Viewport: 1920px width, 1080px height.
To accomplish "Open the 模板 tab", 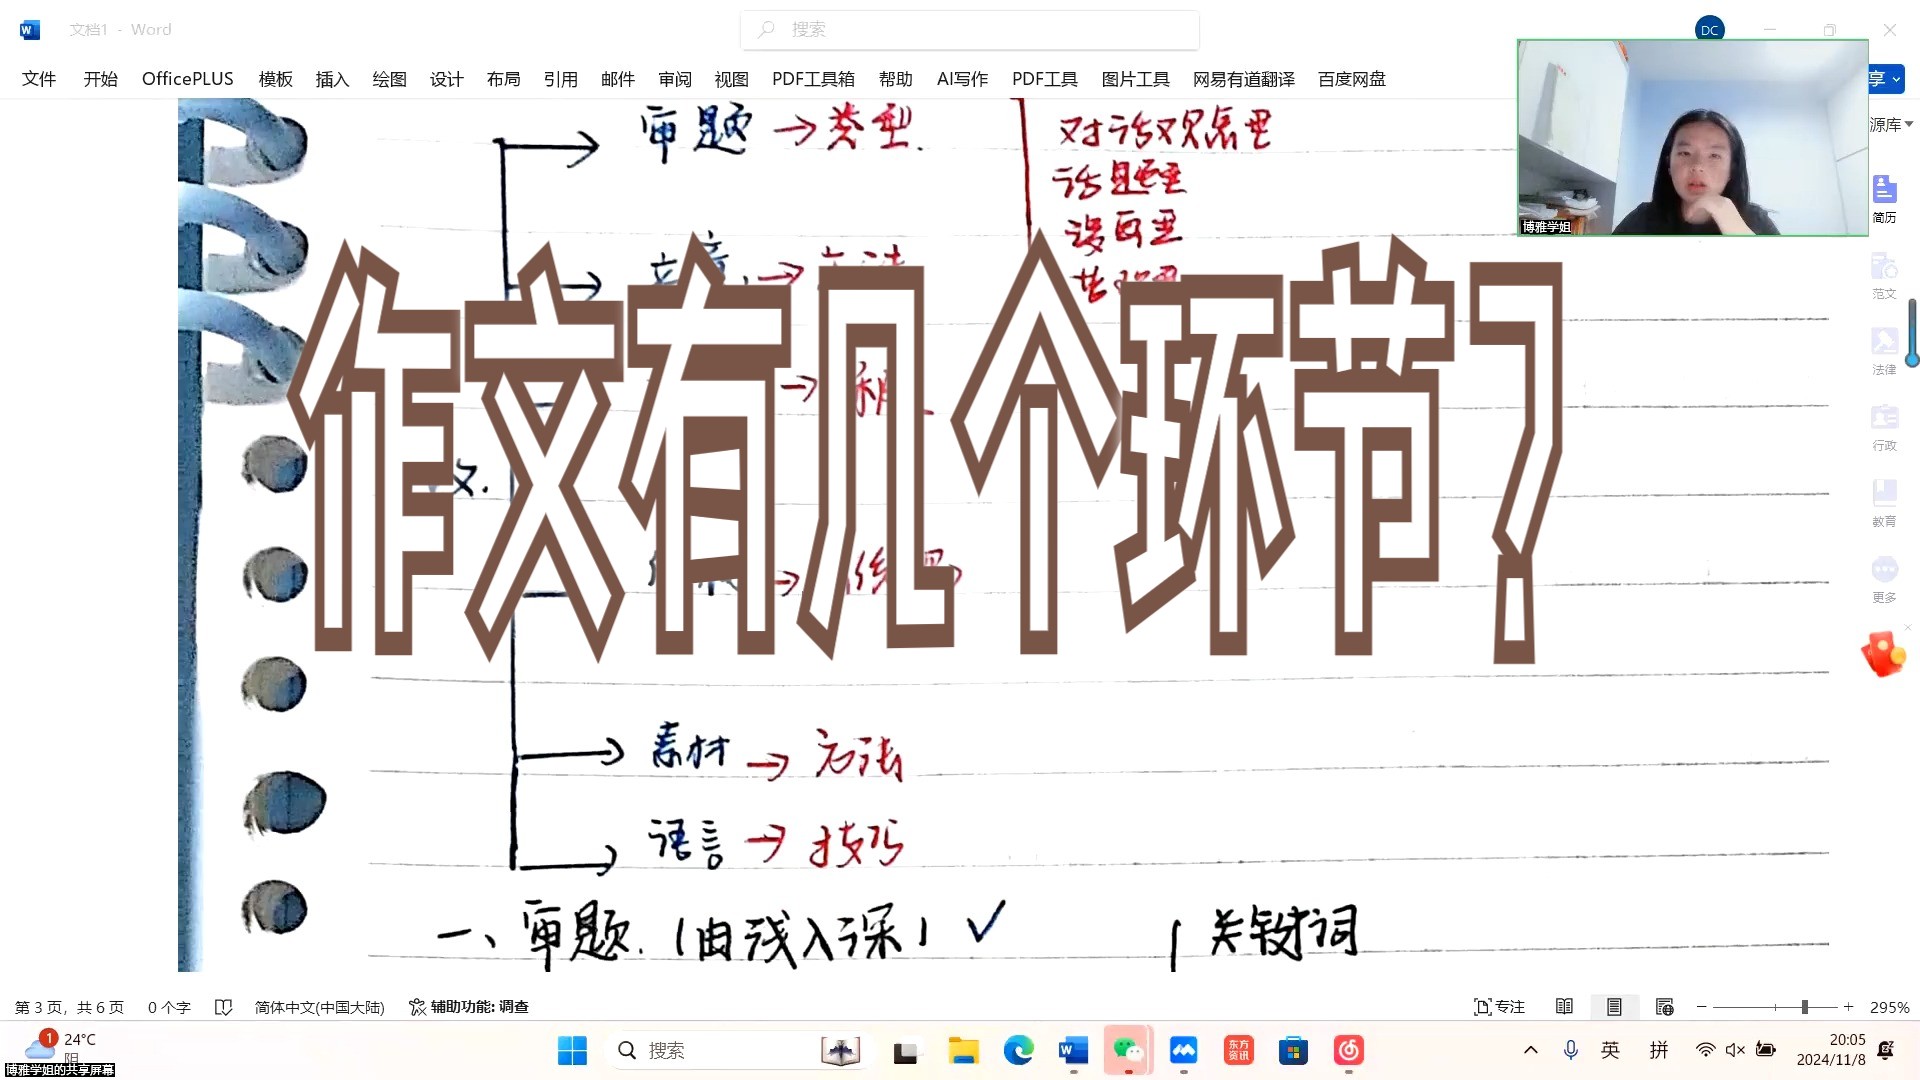I will [x=275, y=79].
